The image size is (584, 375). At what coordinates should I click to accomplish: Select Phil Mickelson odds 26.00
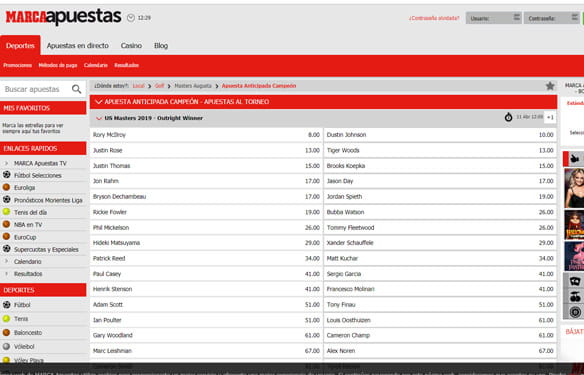pos(206,228)
